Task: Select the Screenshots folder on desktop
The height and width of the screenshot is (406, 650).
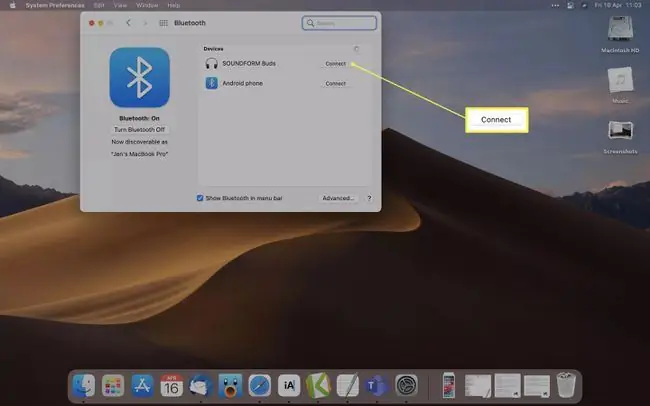Action: pos(621,131)
